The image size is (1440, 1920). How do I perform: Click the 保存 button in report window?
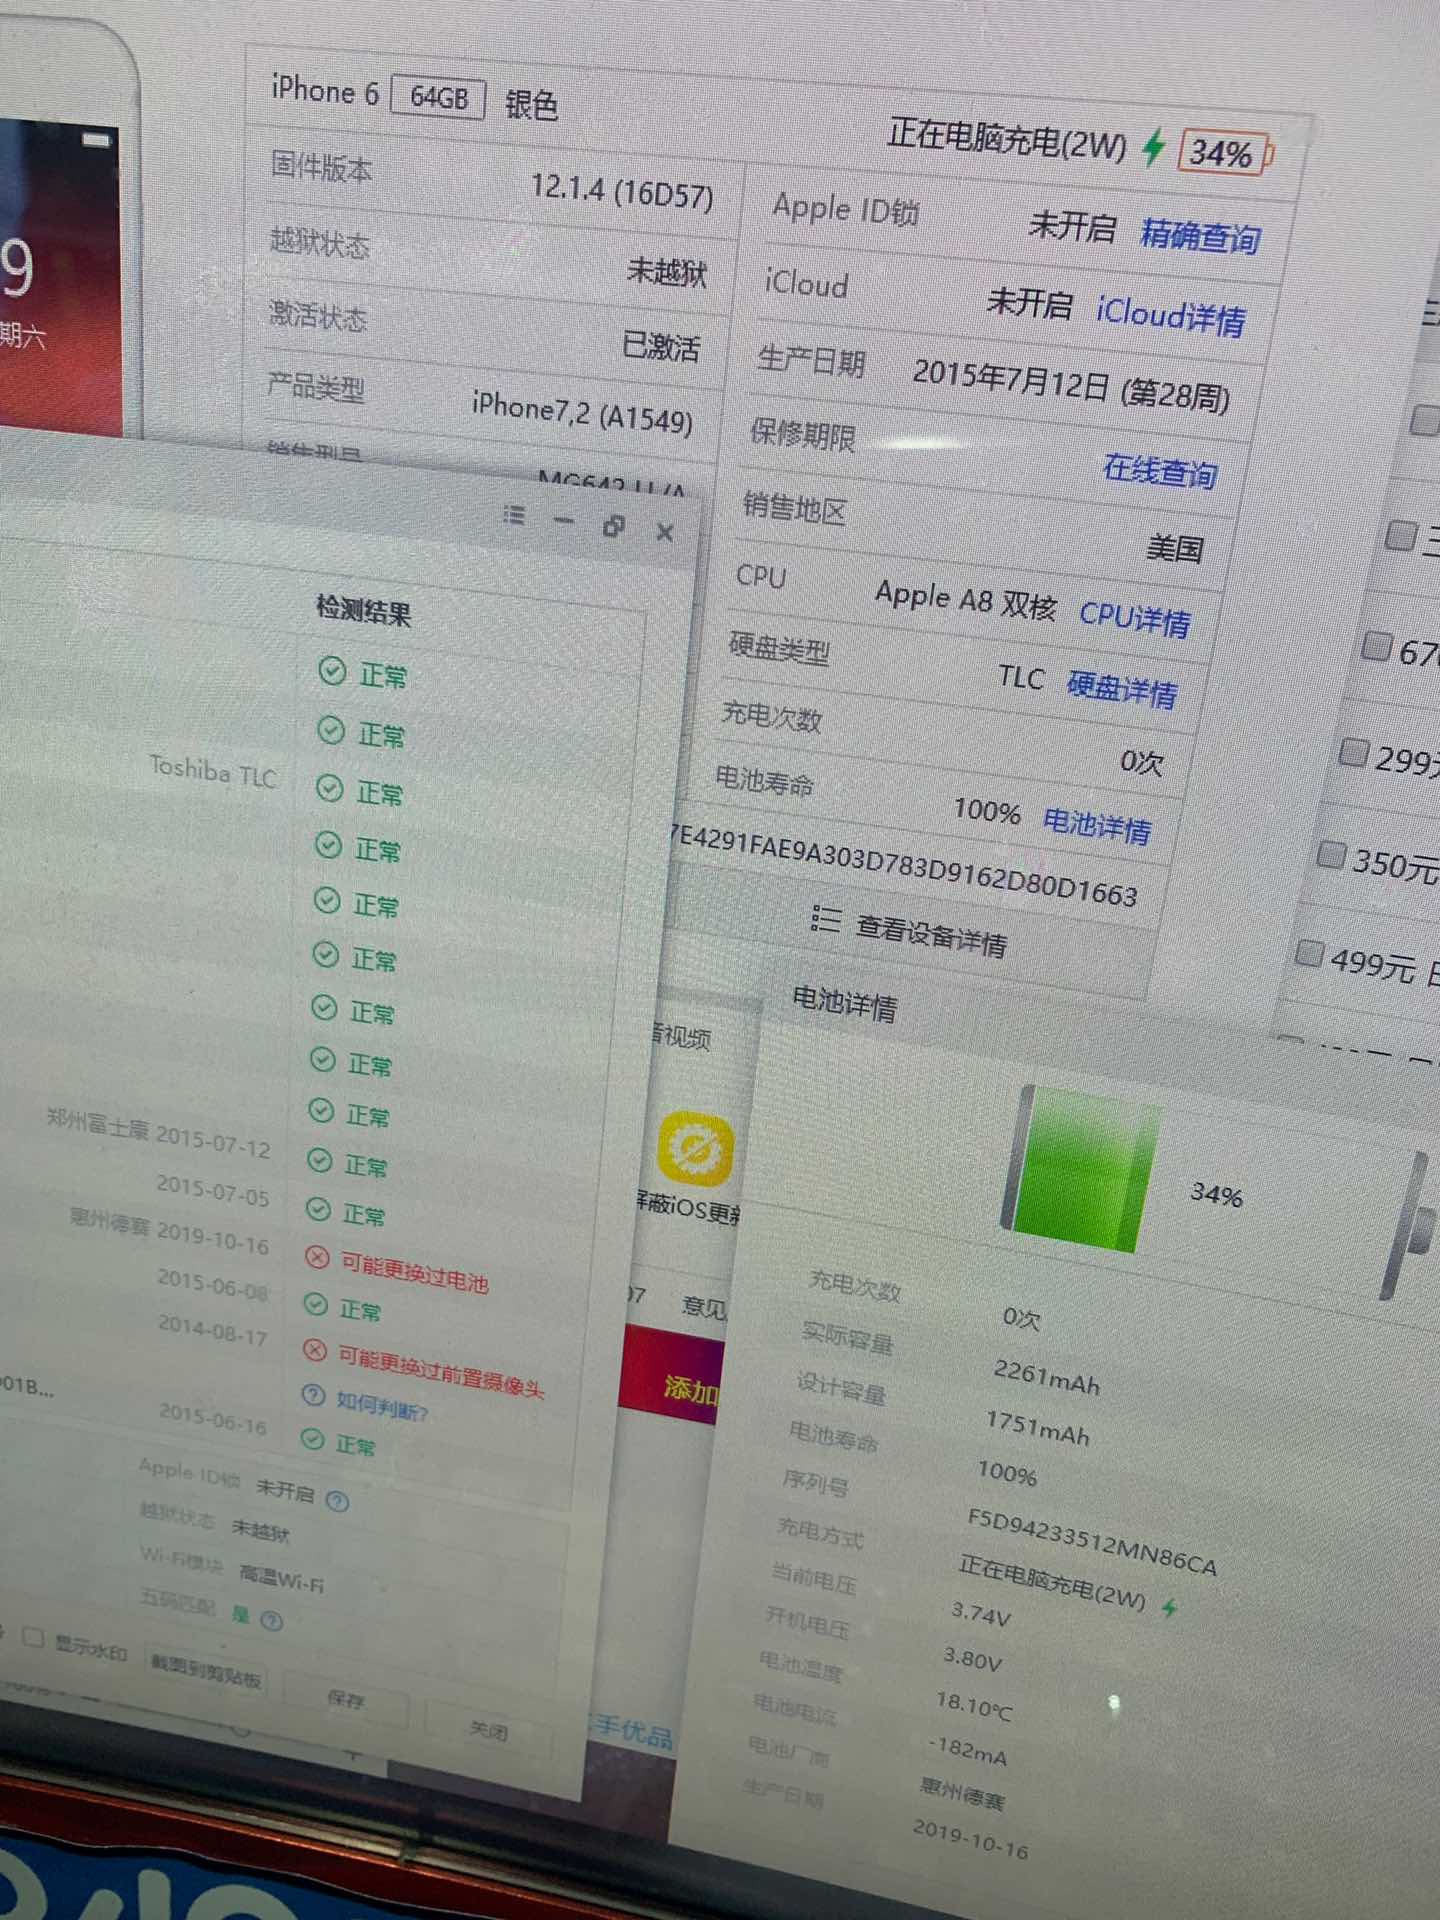(x=346, y=1698)
